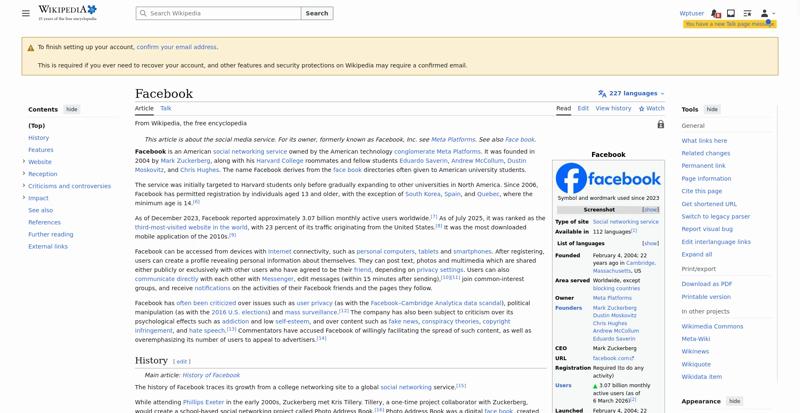Open Permanent link tool
The image size is (800, 413).
pos(704,165)
